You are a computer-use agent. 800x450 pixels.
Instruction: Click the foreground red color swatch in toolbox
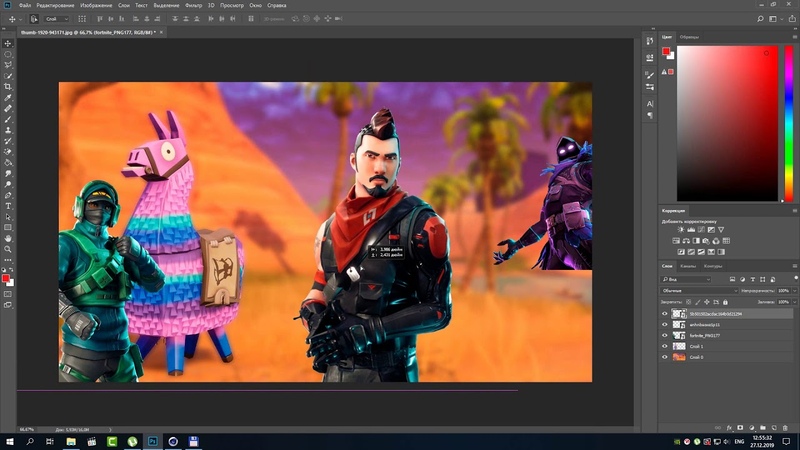click(x=6, y=278)
